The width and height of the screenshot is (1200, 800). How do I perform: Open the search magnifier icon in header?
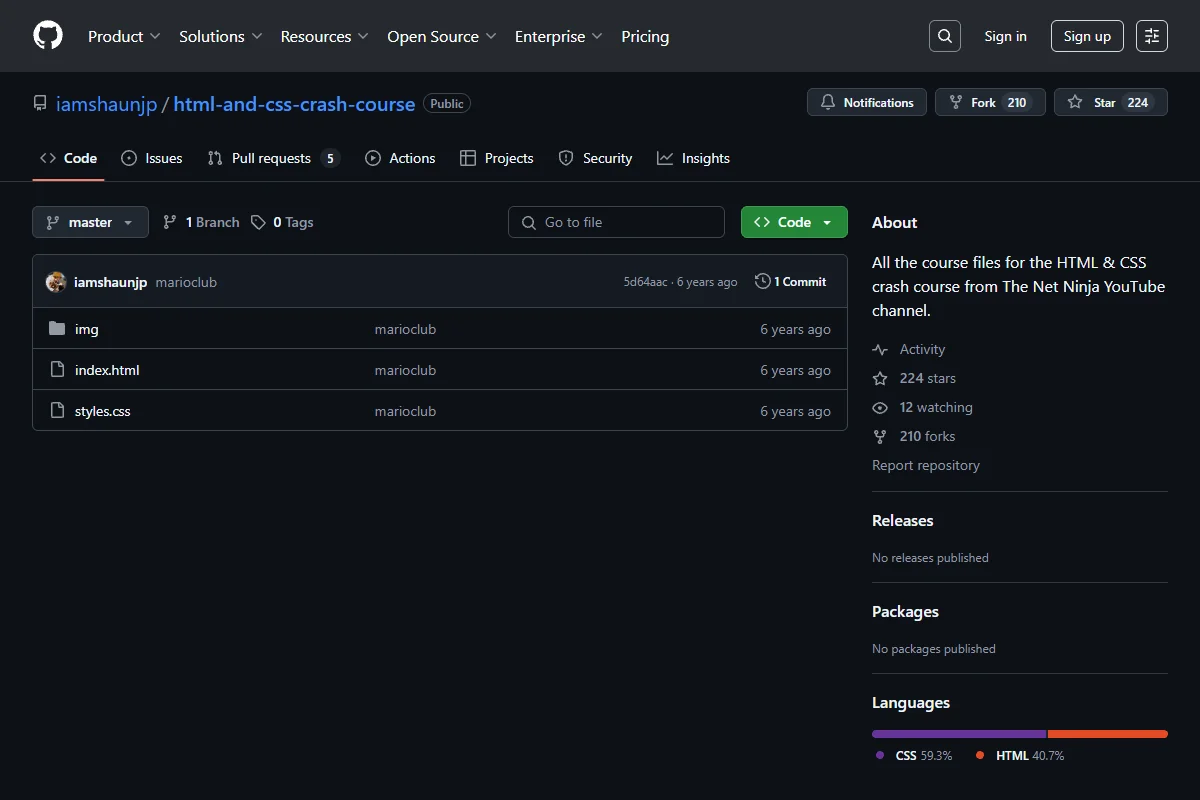945,36
